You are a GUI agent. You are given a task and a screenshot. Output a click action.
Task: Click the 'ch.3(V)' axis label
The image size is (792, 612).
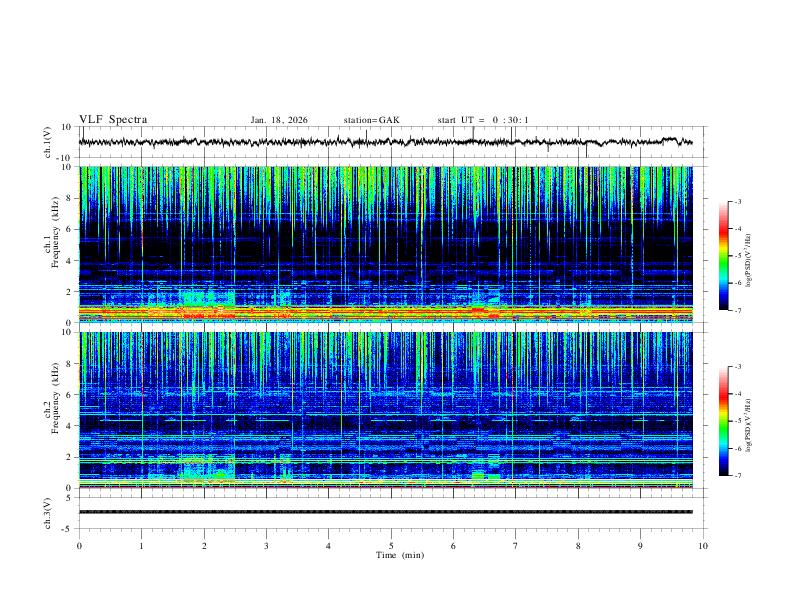(48, 513)
